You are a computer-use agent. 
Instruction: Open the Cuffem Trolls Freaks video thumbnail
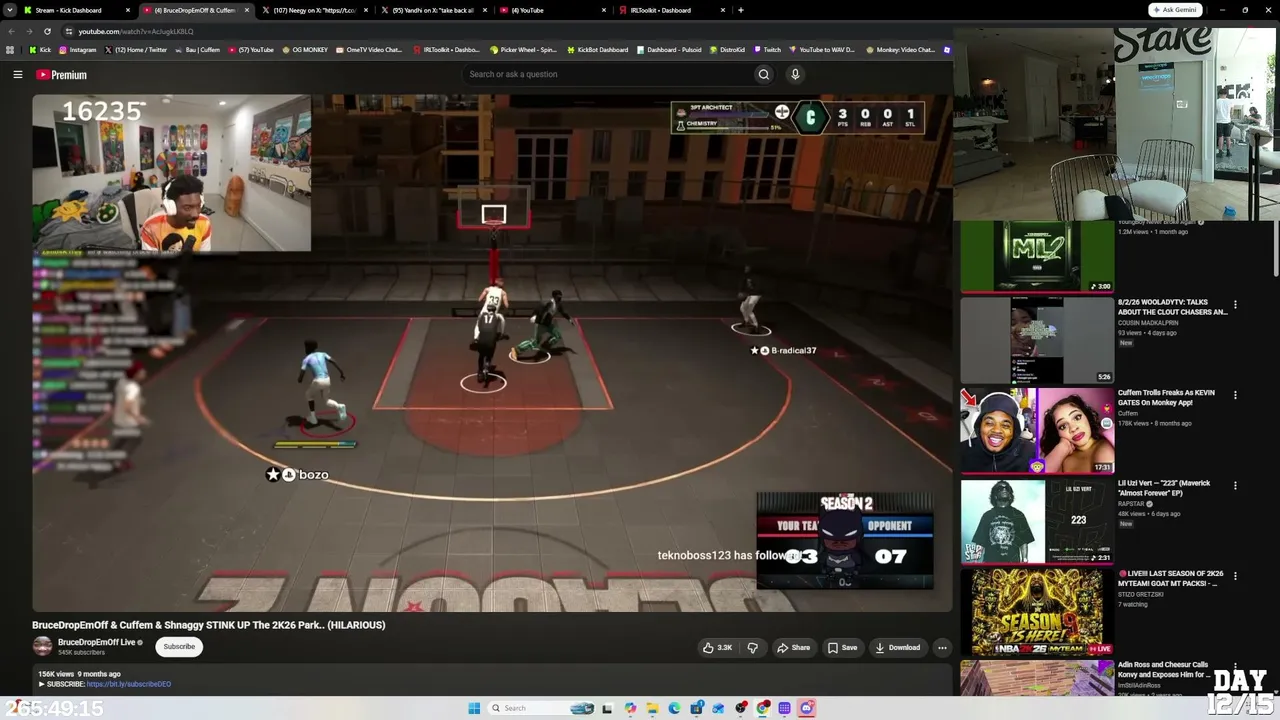click(x=1037, y=431)
